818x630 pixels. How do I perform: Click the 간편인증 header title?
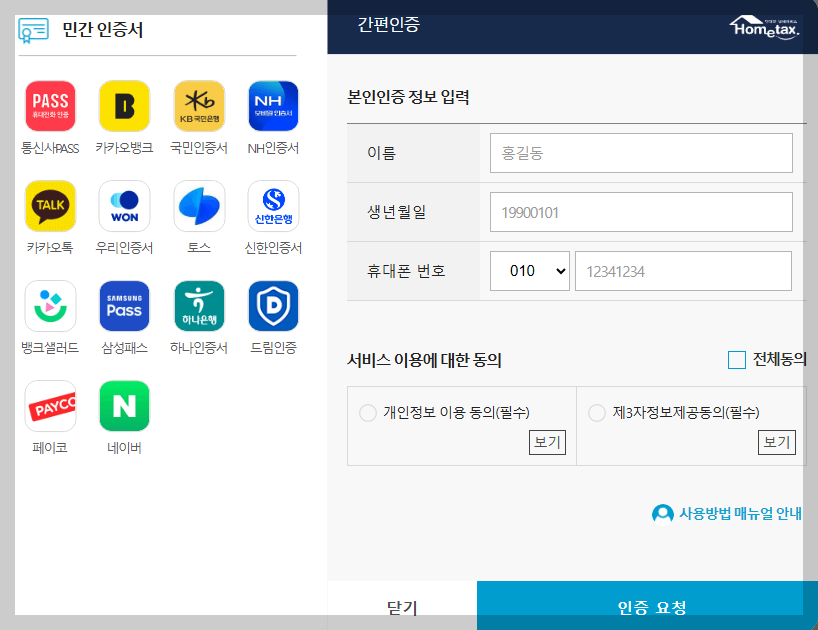pyautogui.click(x=389, y=25)
